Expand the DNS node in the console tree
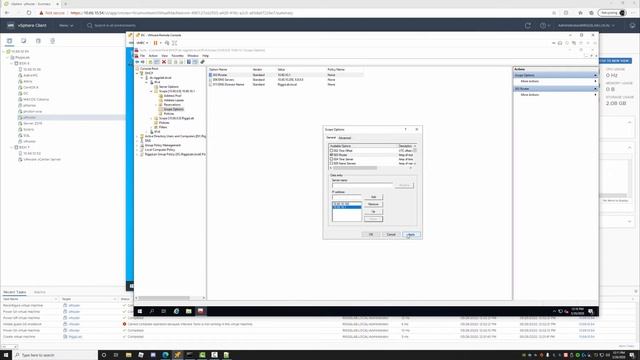Viewport: 640px width, 360px height. point(138,140)
